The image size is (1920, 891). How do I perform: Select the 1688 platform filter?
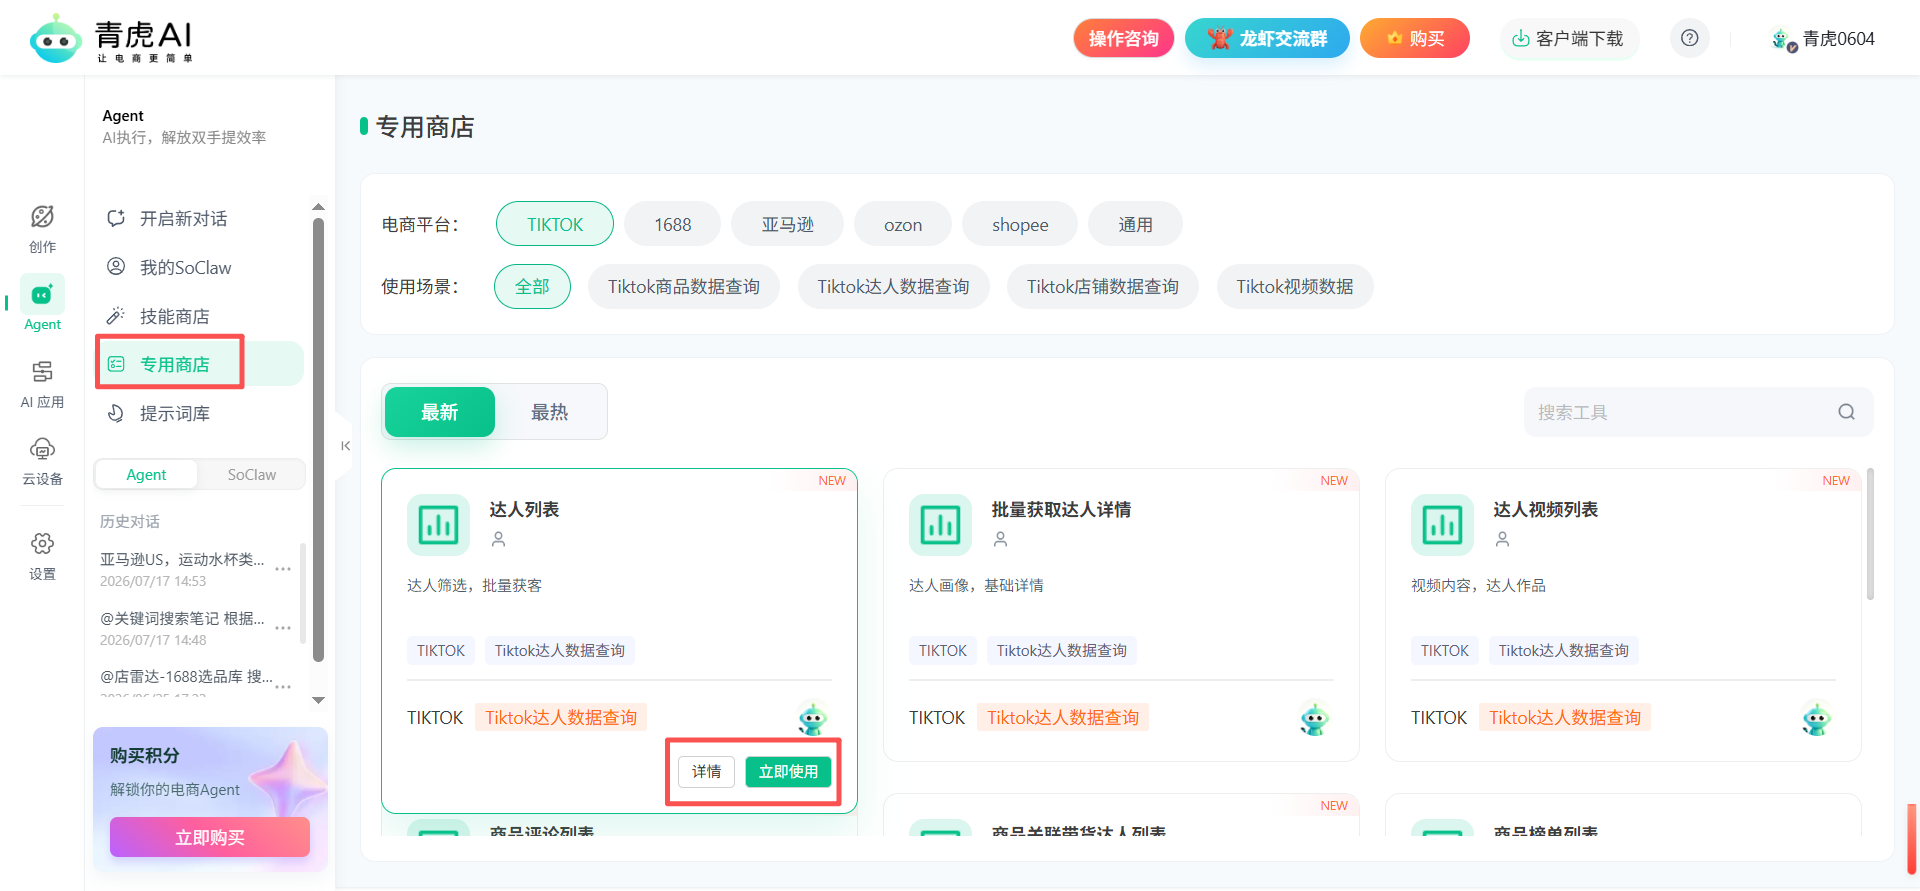pyautogui.click(x=673, y=224)
